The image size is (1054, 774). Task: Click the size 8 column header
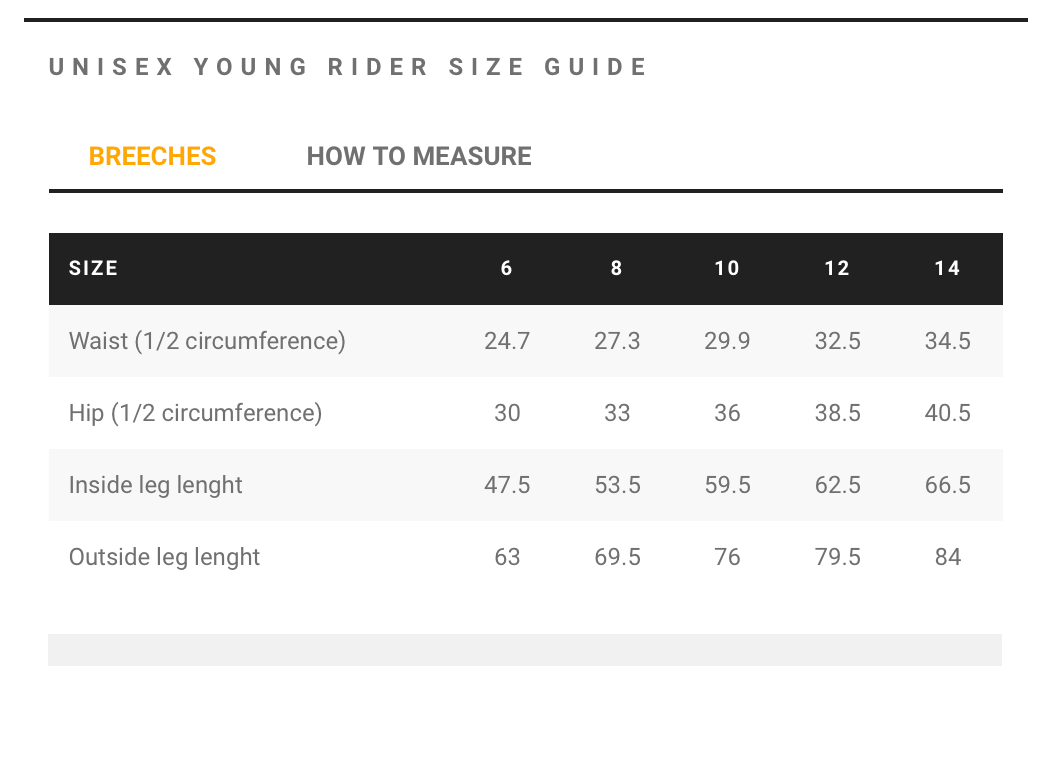click(616, 268)
